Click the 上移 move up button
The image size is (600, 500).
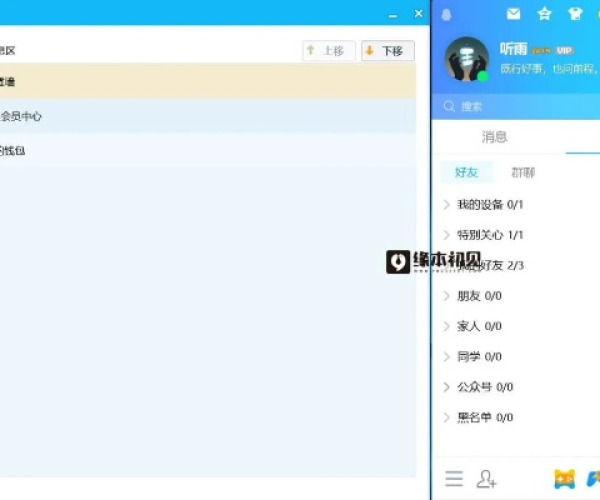329,50
